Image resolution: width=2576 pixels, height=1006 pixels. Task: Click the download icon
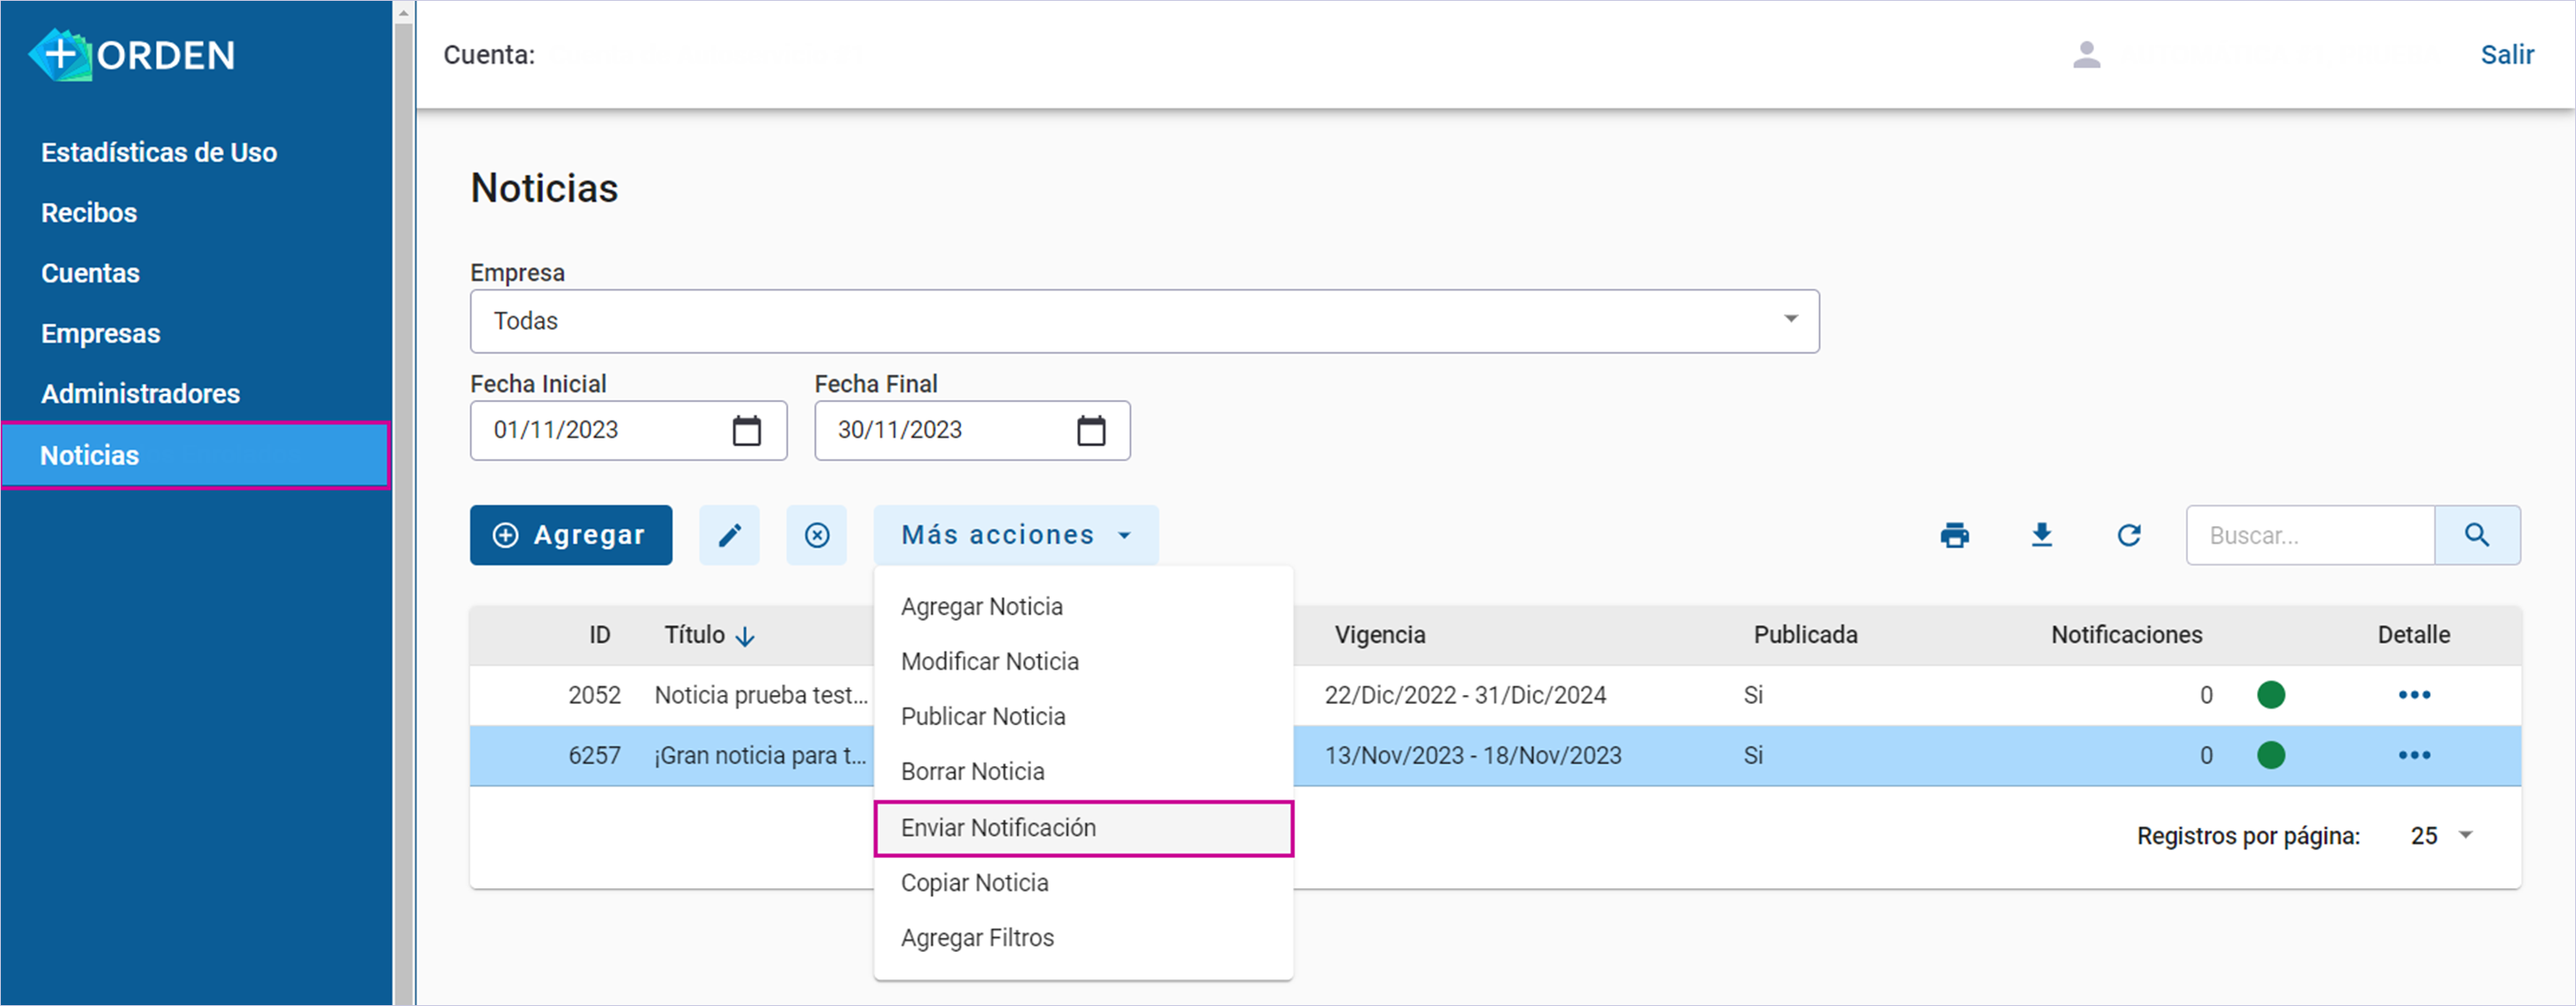[x=2041, y=535]
